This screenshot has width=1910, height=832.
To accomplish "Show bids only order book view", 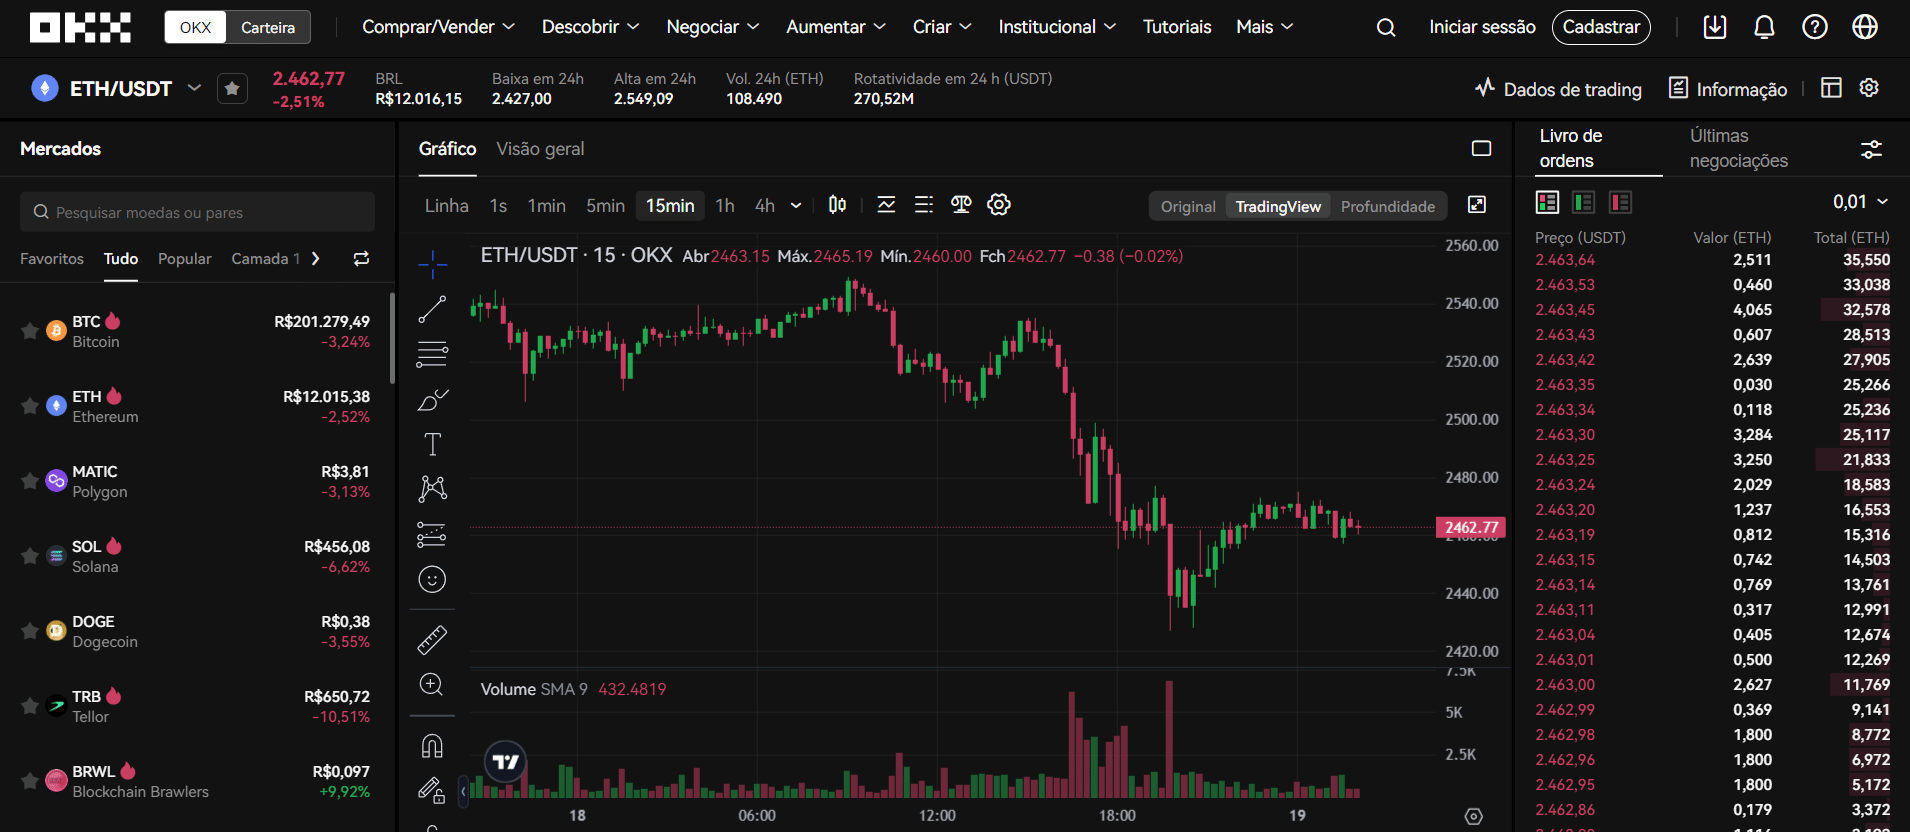I will coord(1584,202).
